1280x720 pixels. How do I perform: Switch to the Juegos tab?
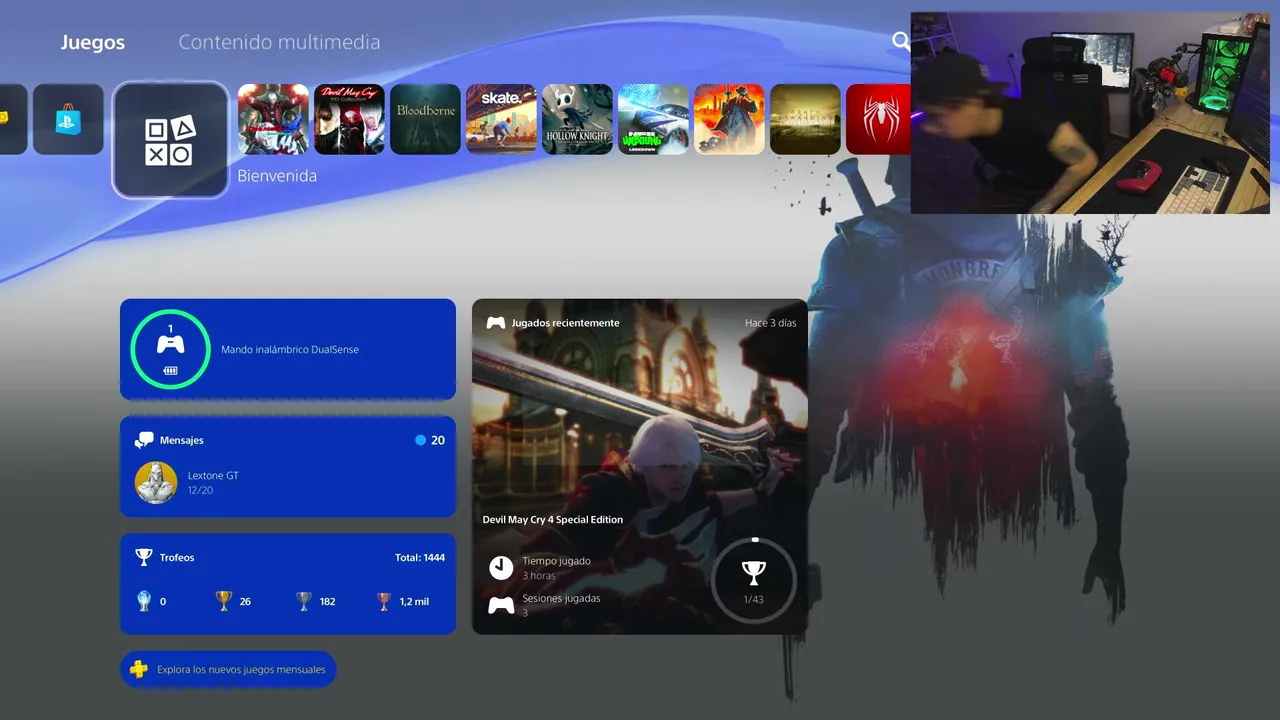click(92, 42)
